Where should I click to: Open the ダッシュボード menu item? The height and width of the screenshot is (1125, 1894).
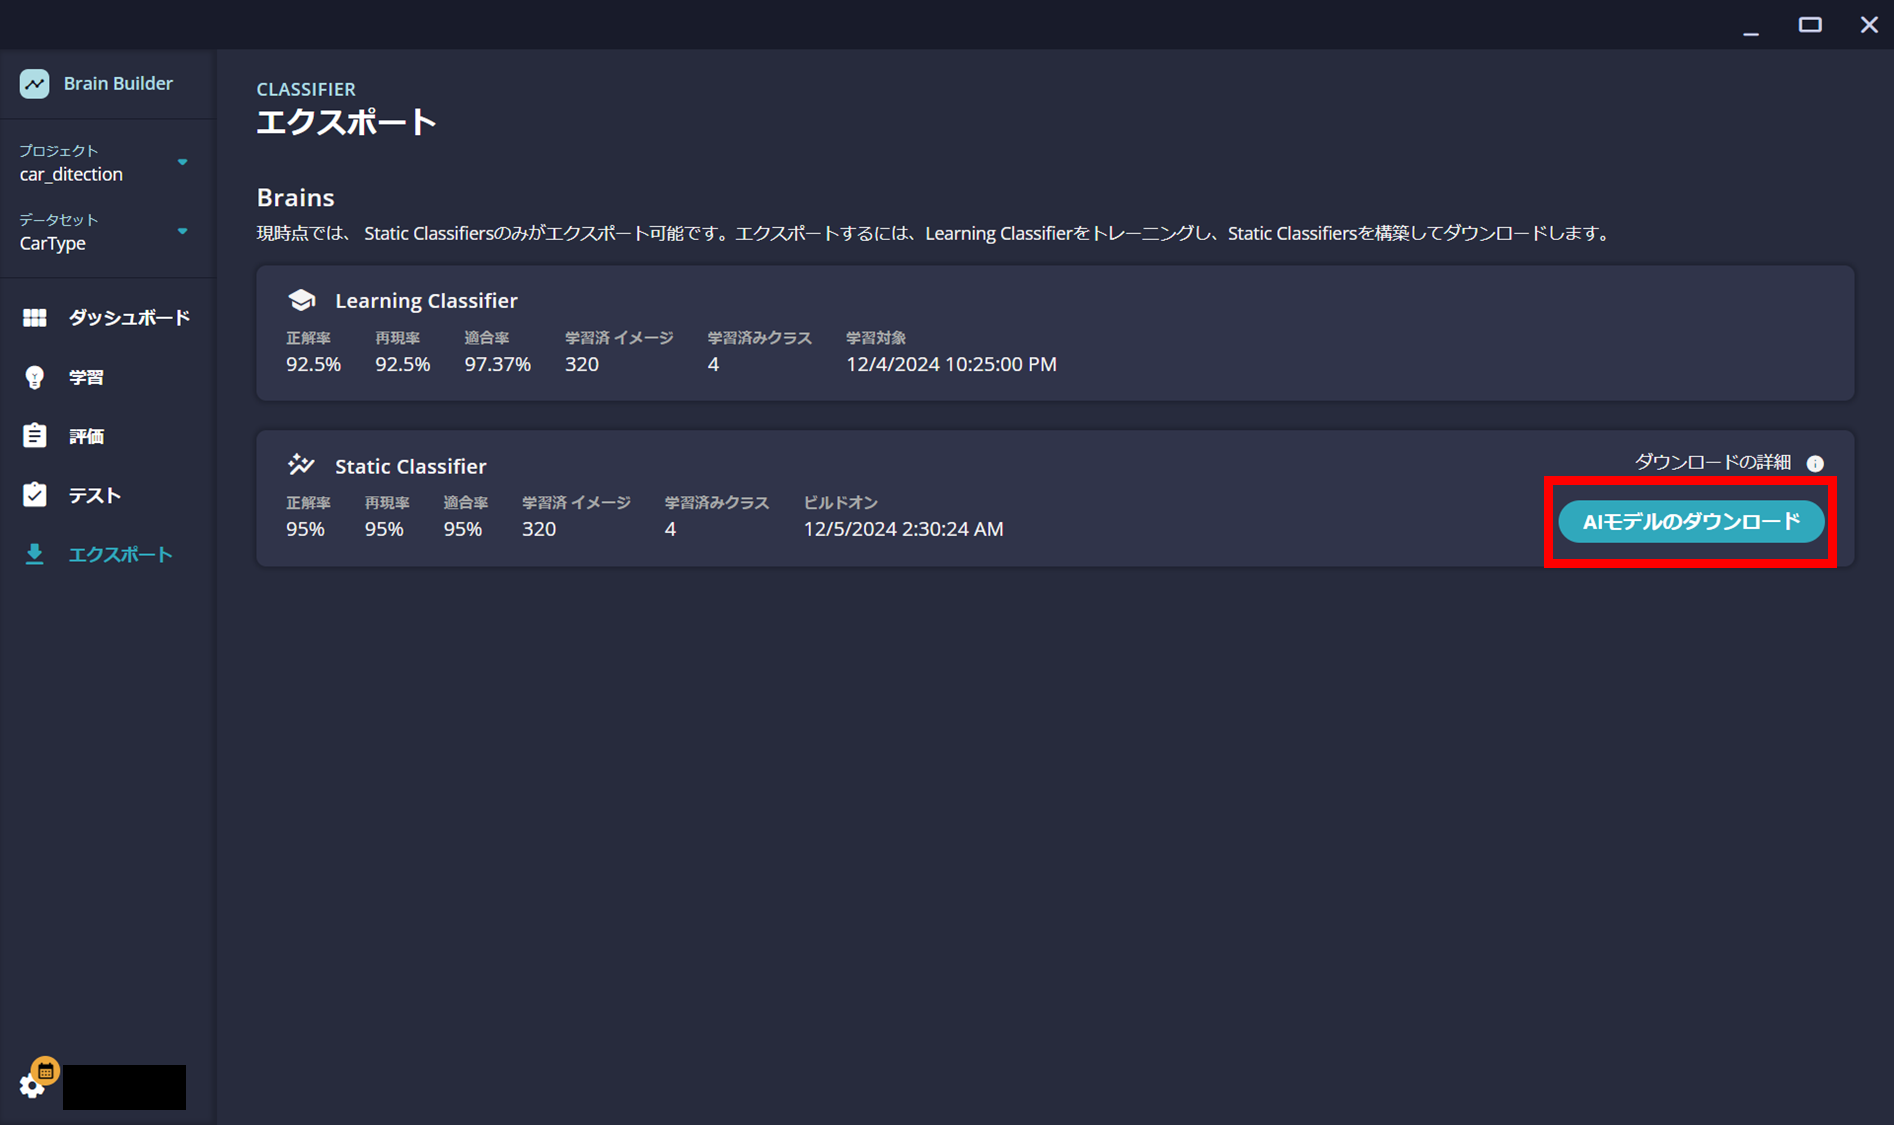(107, 318)
